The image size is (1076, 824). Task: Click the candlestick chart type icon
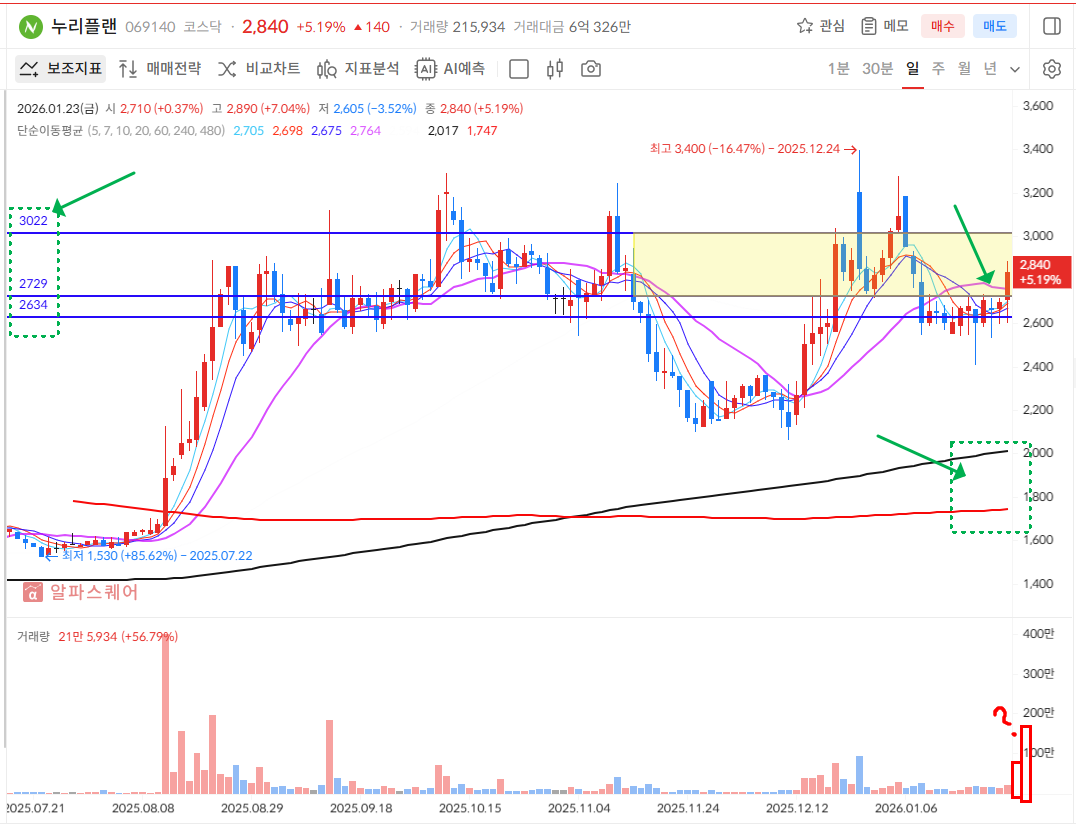(x=556, y=69)
